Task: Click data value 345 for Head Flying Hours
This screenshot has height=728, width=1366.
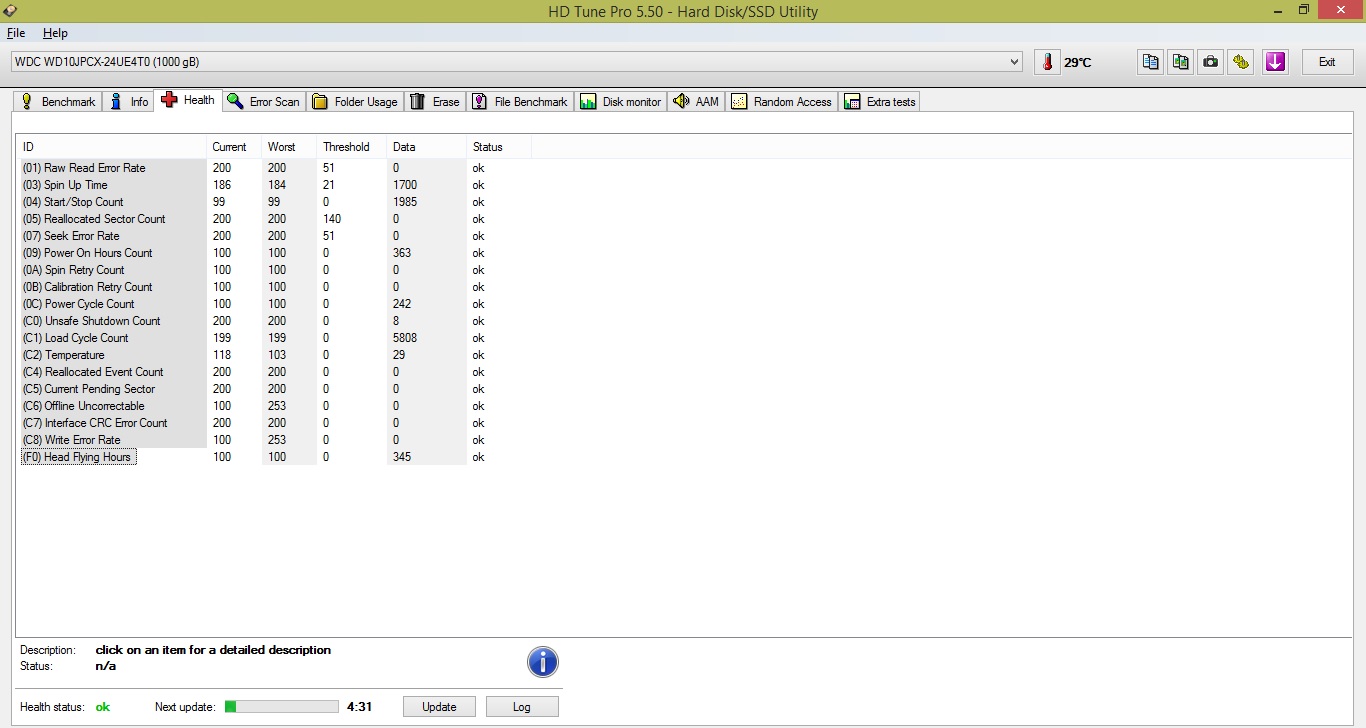Action: point(402,457)
